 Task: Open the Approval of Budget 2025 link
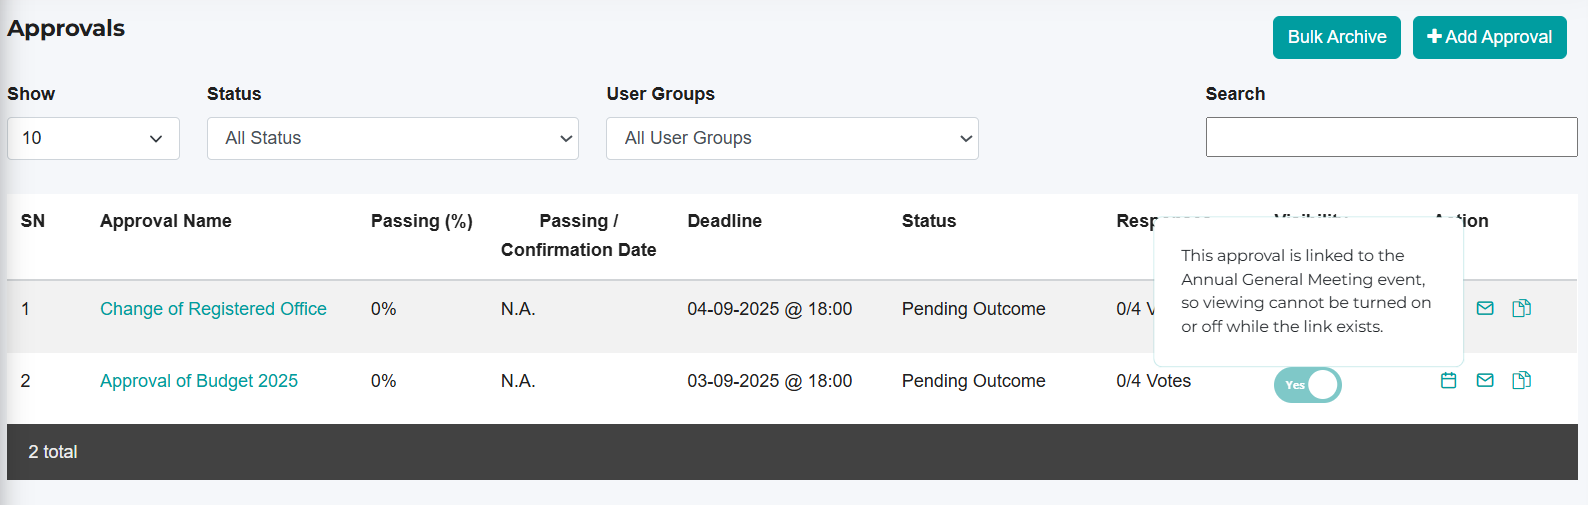pos(199,381)
